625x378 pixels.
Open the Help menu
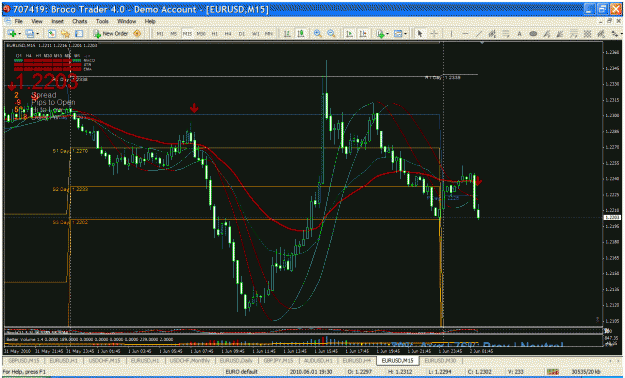pyautogui.click(x=150, y=21)
